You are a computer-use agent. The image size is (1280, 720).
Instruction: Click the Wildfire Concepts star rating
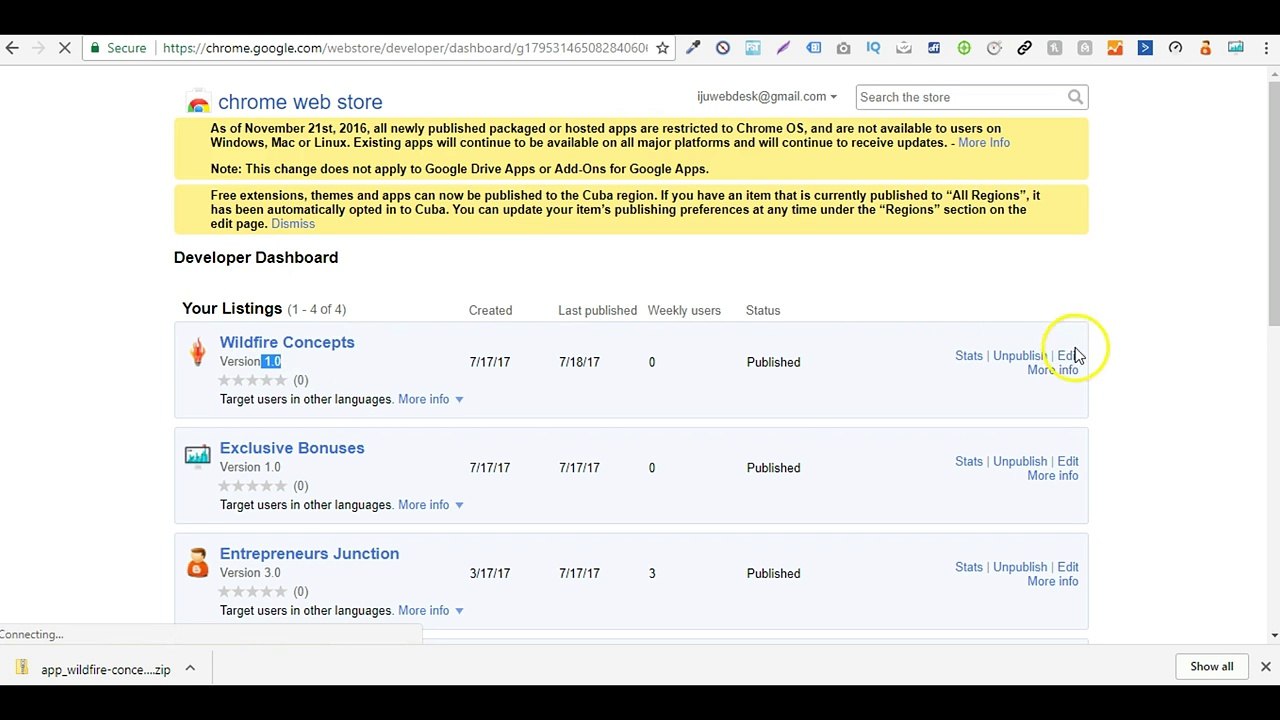click(x=253, y=380)
